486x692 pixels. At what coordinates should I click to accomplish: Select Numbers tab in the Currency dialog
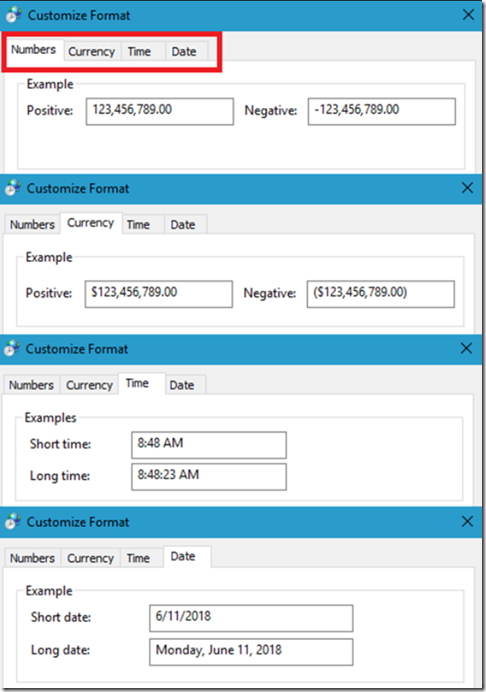pos(32,224)
